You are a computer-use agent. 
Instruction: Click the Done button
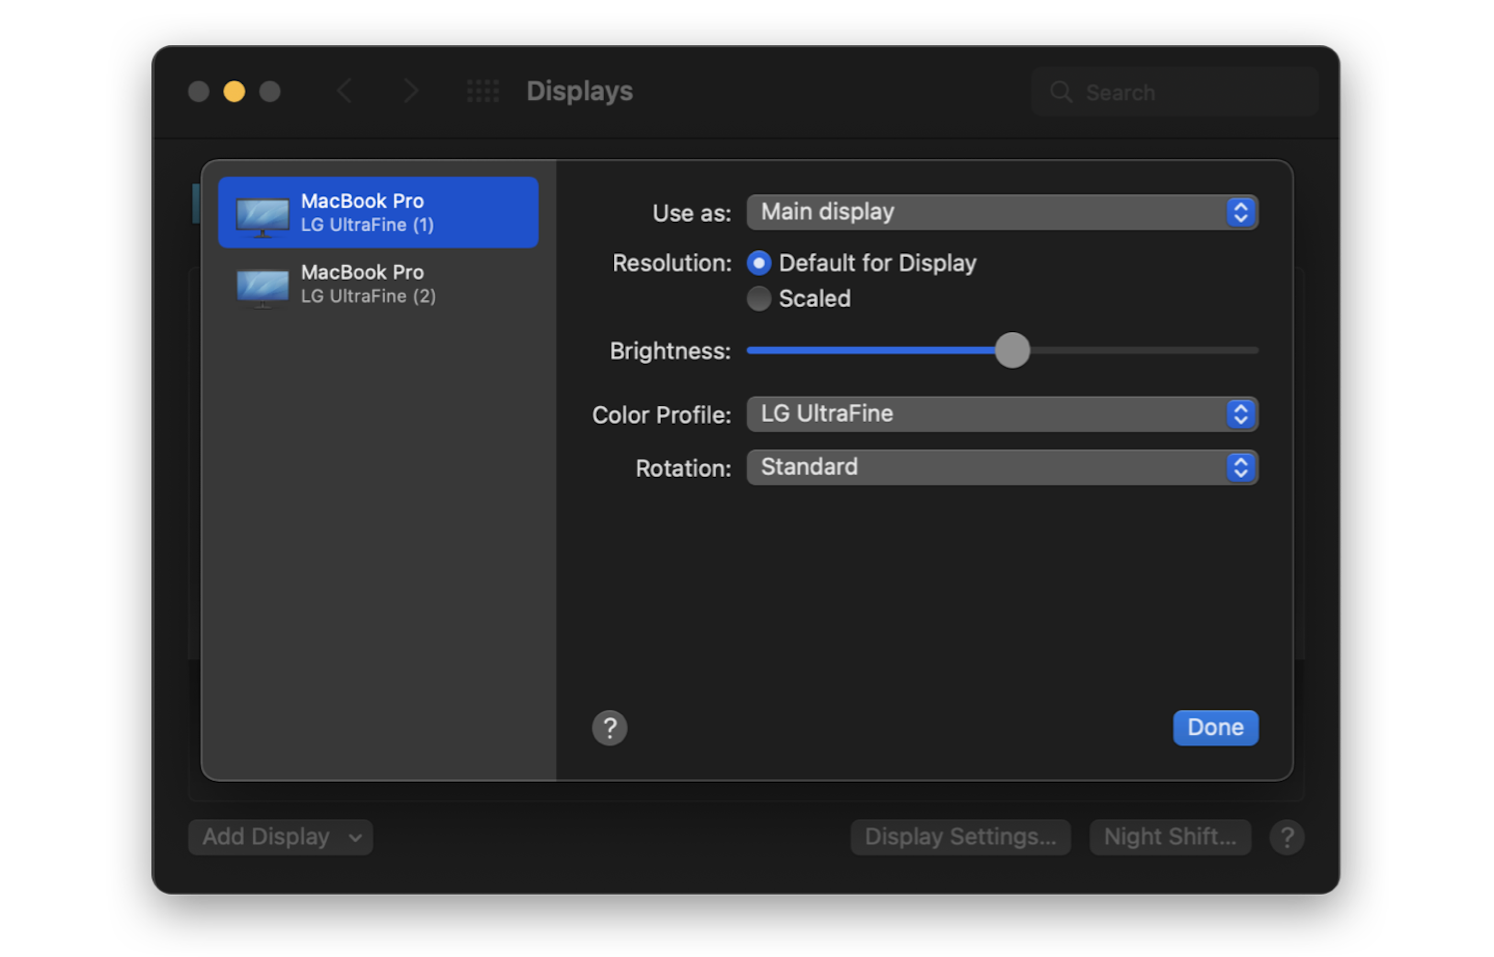(x=1215, y=728)
